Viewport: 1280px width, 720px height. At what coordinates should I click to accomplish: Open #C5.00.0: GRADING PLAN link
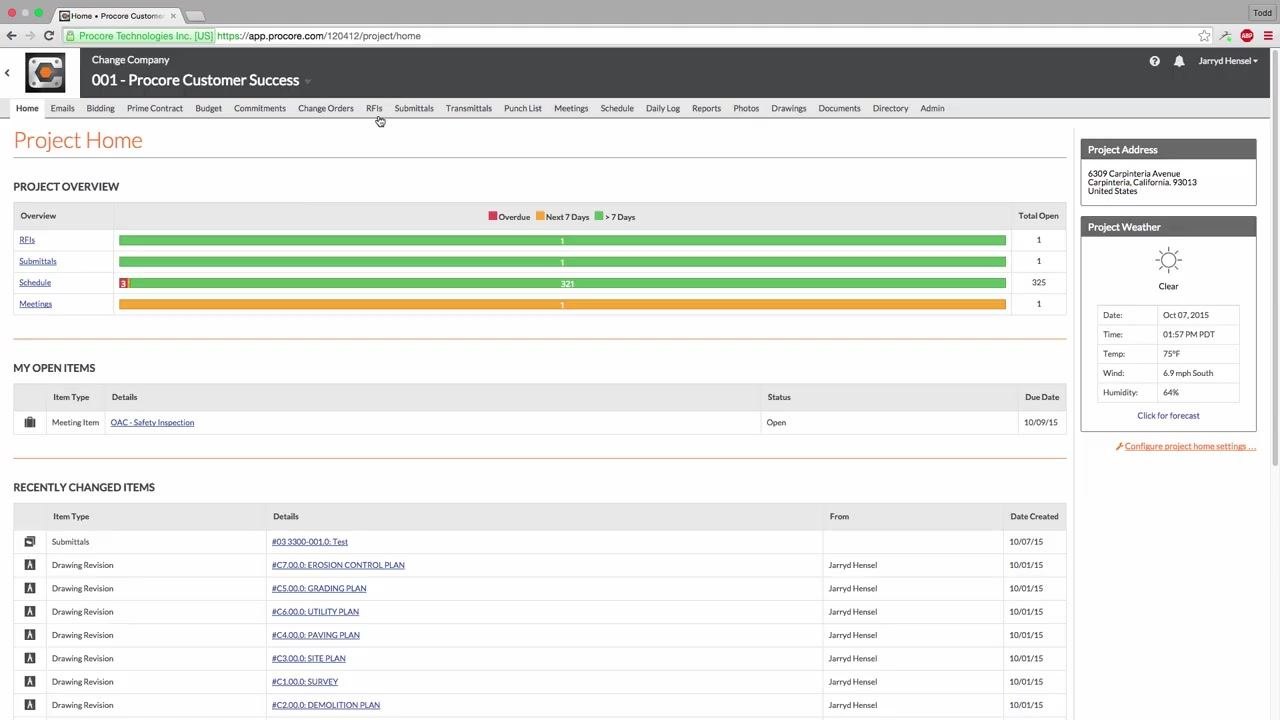point(319,589)
